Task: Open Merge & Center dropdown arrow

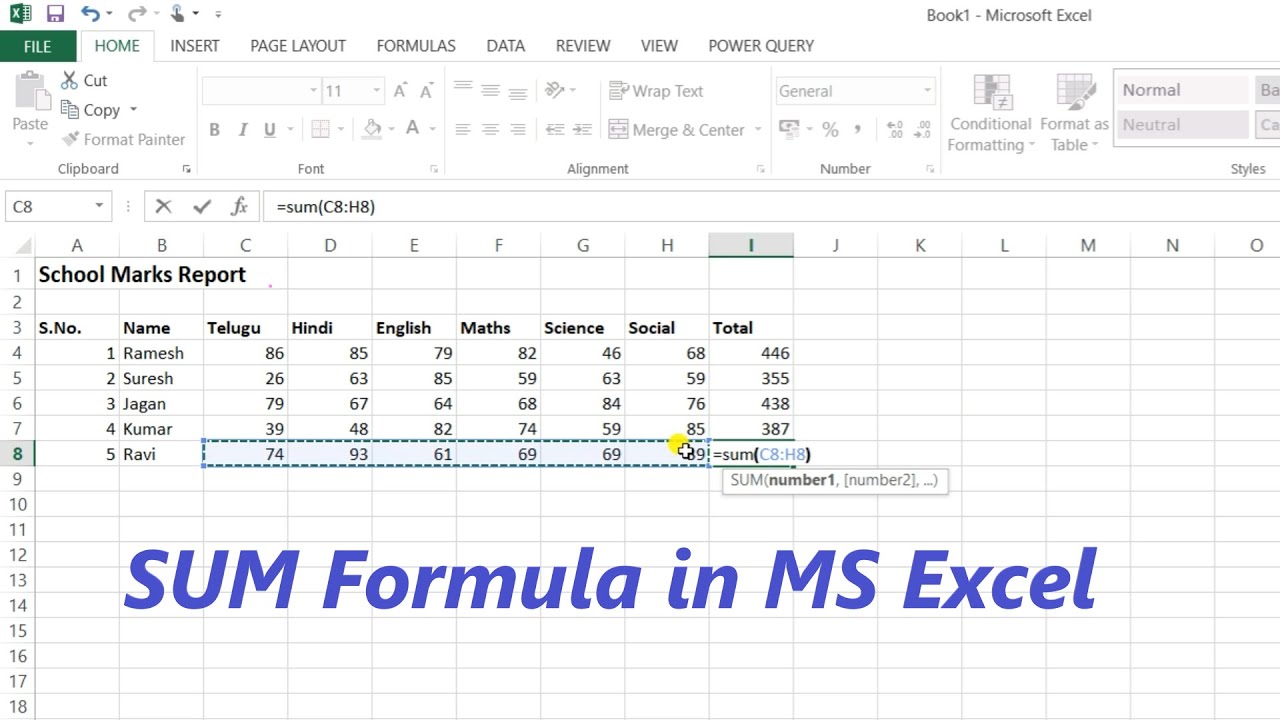Action: [x=757, y=130]
